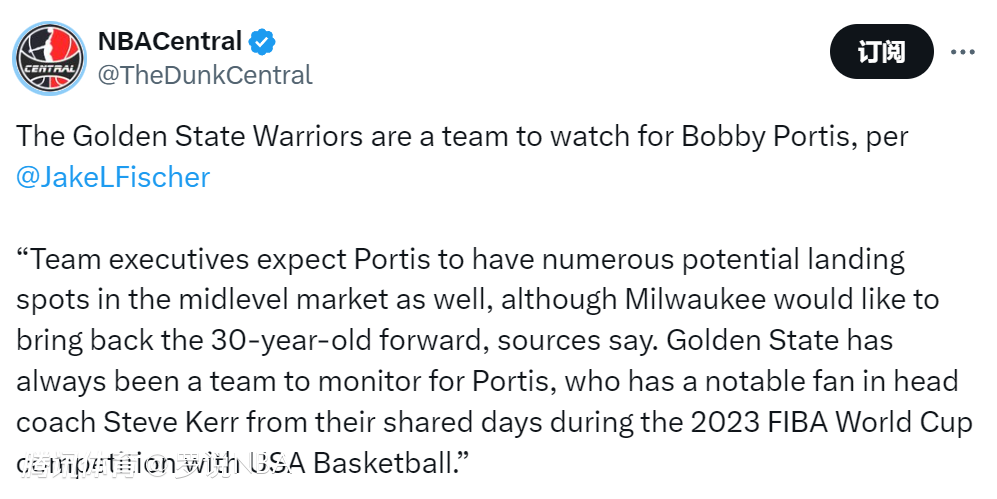997x499 pixels.
Task: Open the @TheDunkCentral handle
Action: coord(204,75)
